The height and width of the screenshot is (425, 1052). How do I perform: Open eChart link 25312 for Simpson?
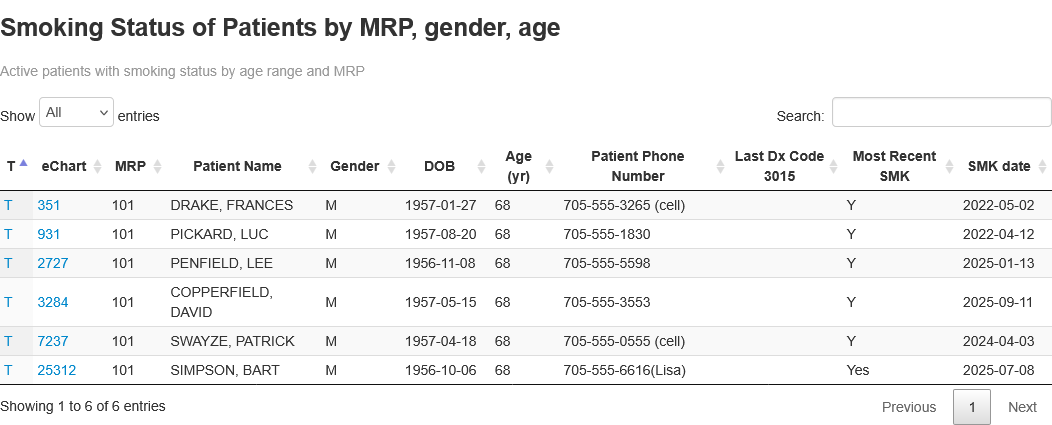[x=56, y=370]
